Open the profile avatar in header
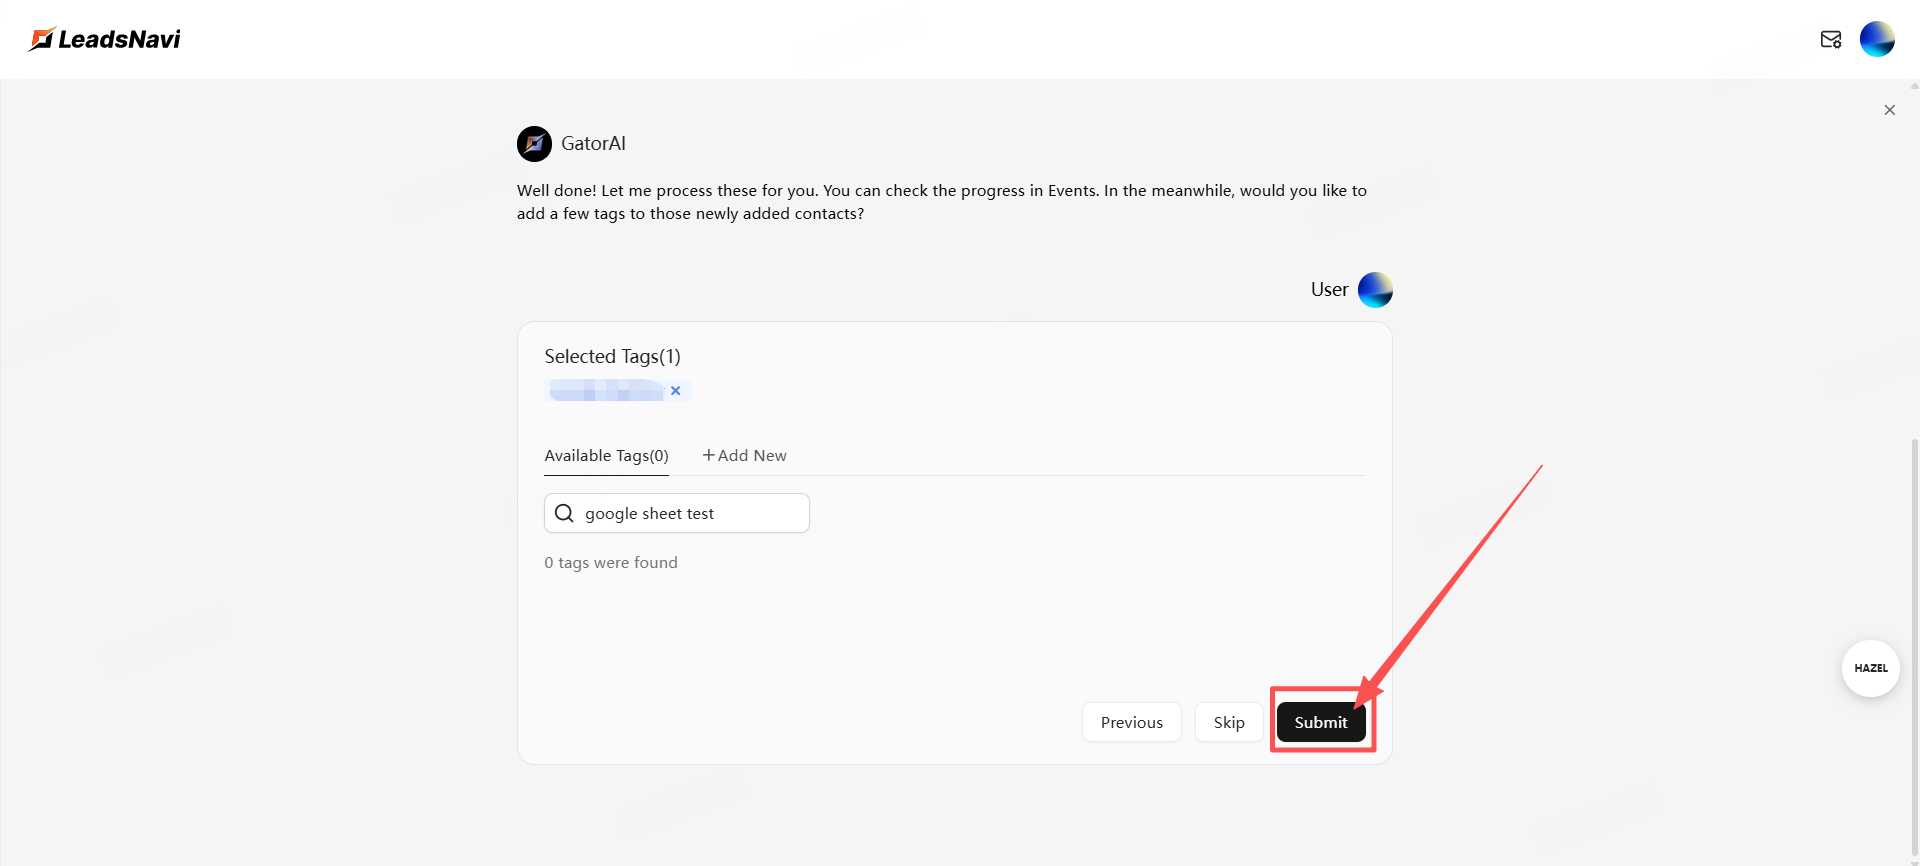The height and width of the screenshot is (866, 1920). tap(1876, 39)
